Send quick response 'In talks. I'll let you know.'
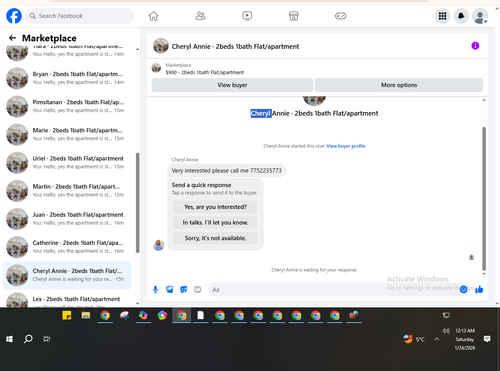The width and height of the screenshot is (500, 371). point(215,223)
